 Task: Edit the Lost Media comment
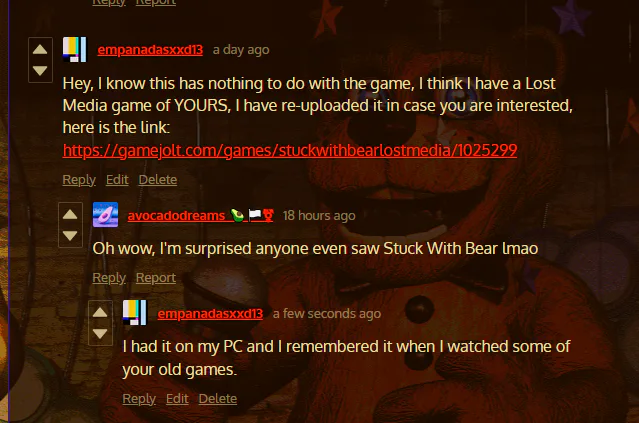click(x=117, y=179)
